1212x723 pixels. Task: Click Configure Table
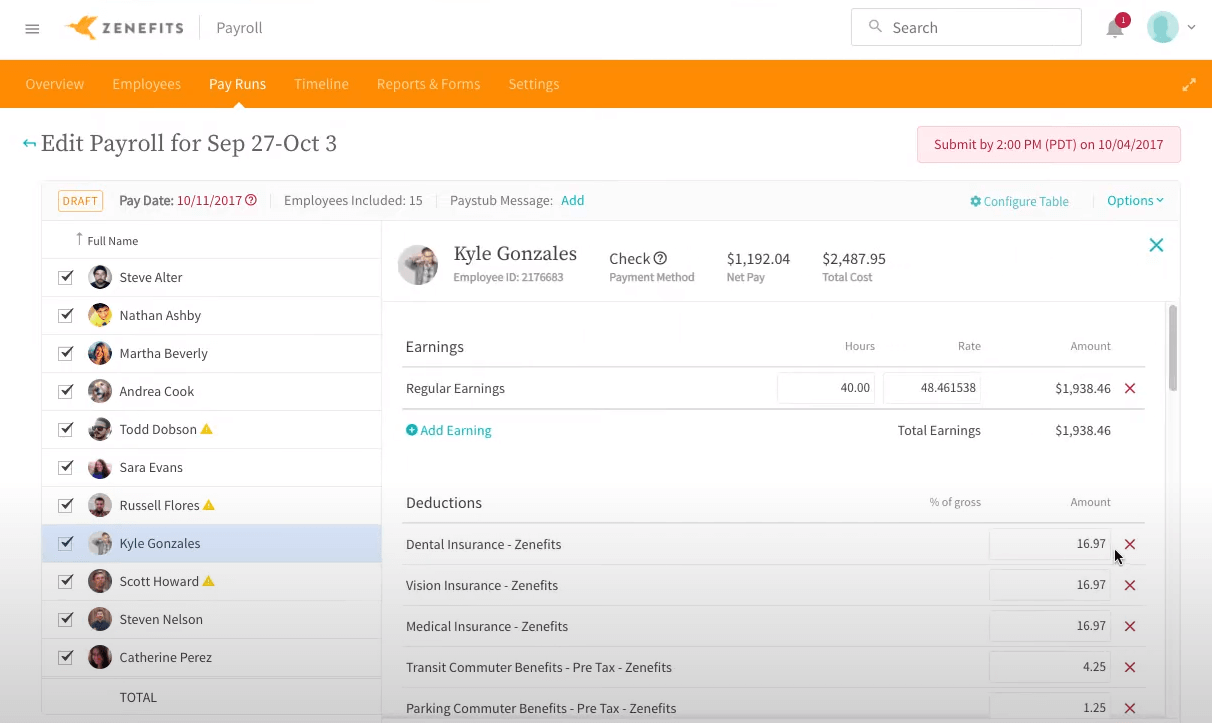click(x=1019, y=201)
